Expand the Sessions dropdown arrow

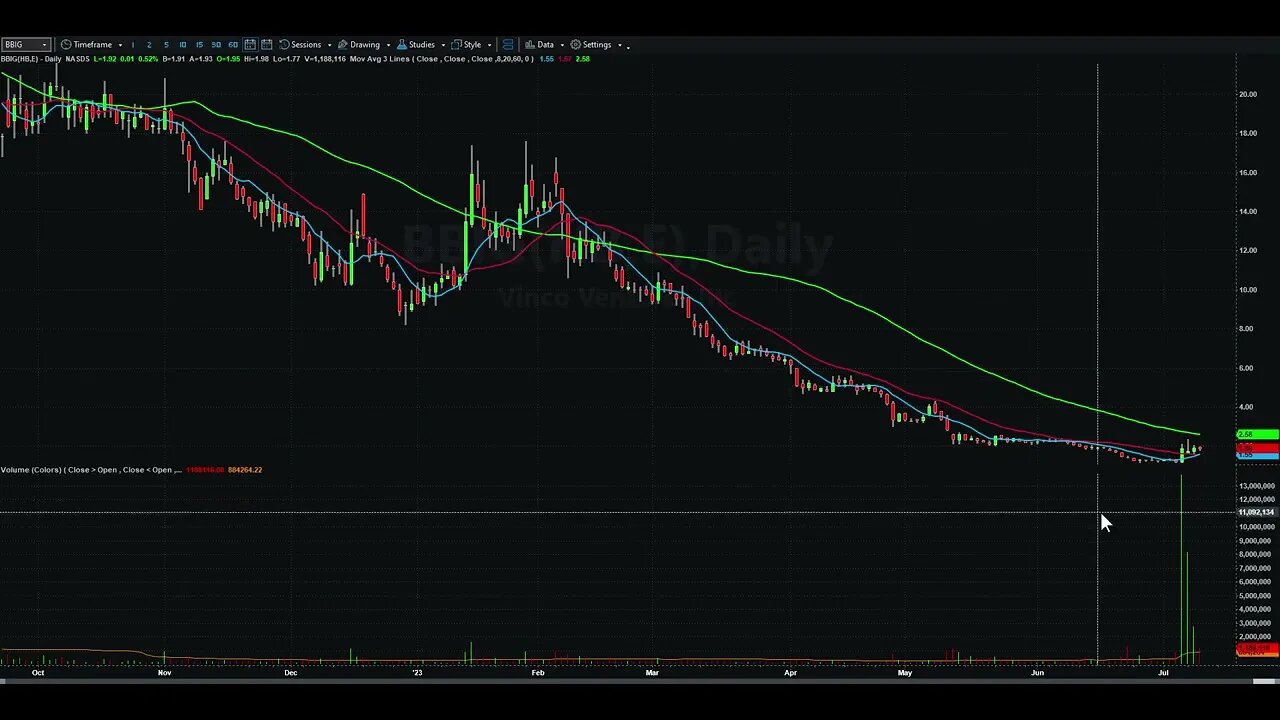point(328,45)
